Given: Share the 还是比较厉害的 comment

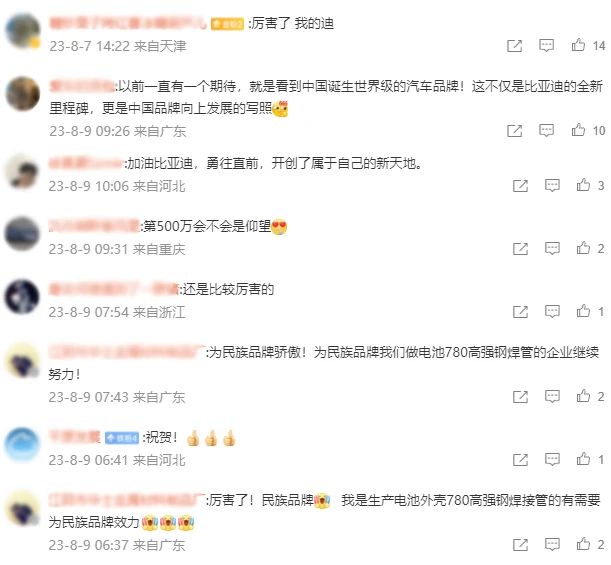Looking at the screenshot, I should 520,312.
